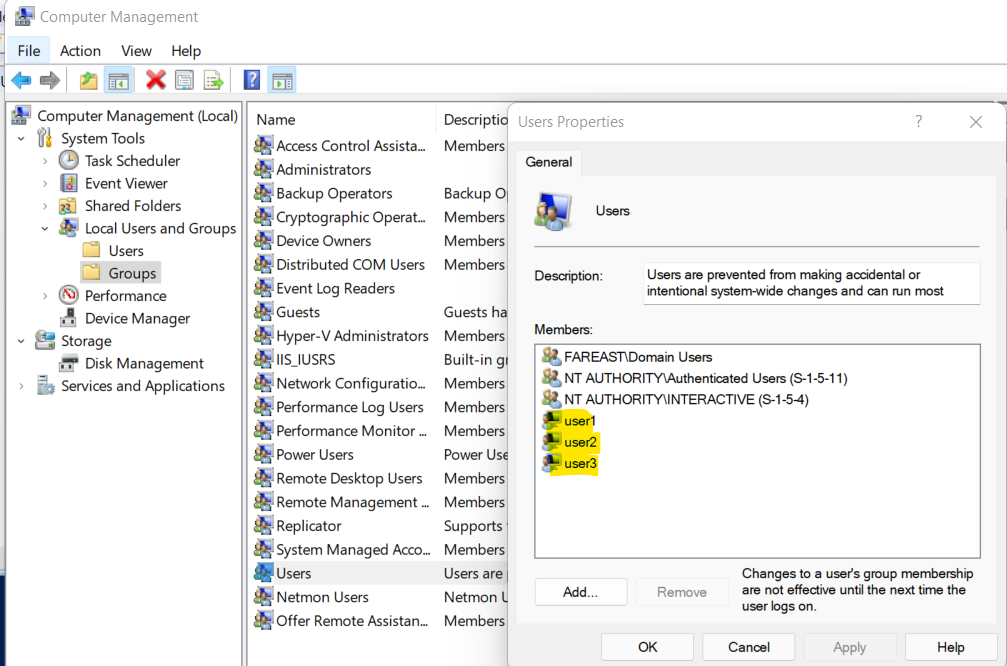
Task: Toggle the Show/Hide Action Pane icon
Action: pyautogui.click(x=283, y=81)
